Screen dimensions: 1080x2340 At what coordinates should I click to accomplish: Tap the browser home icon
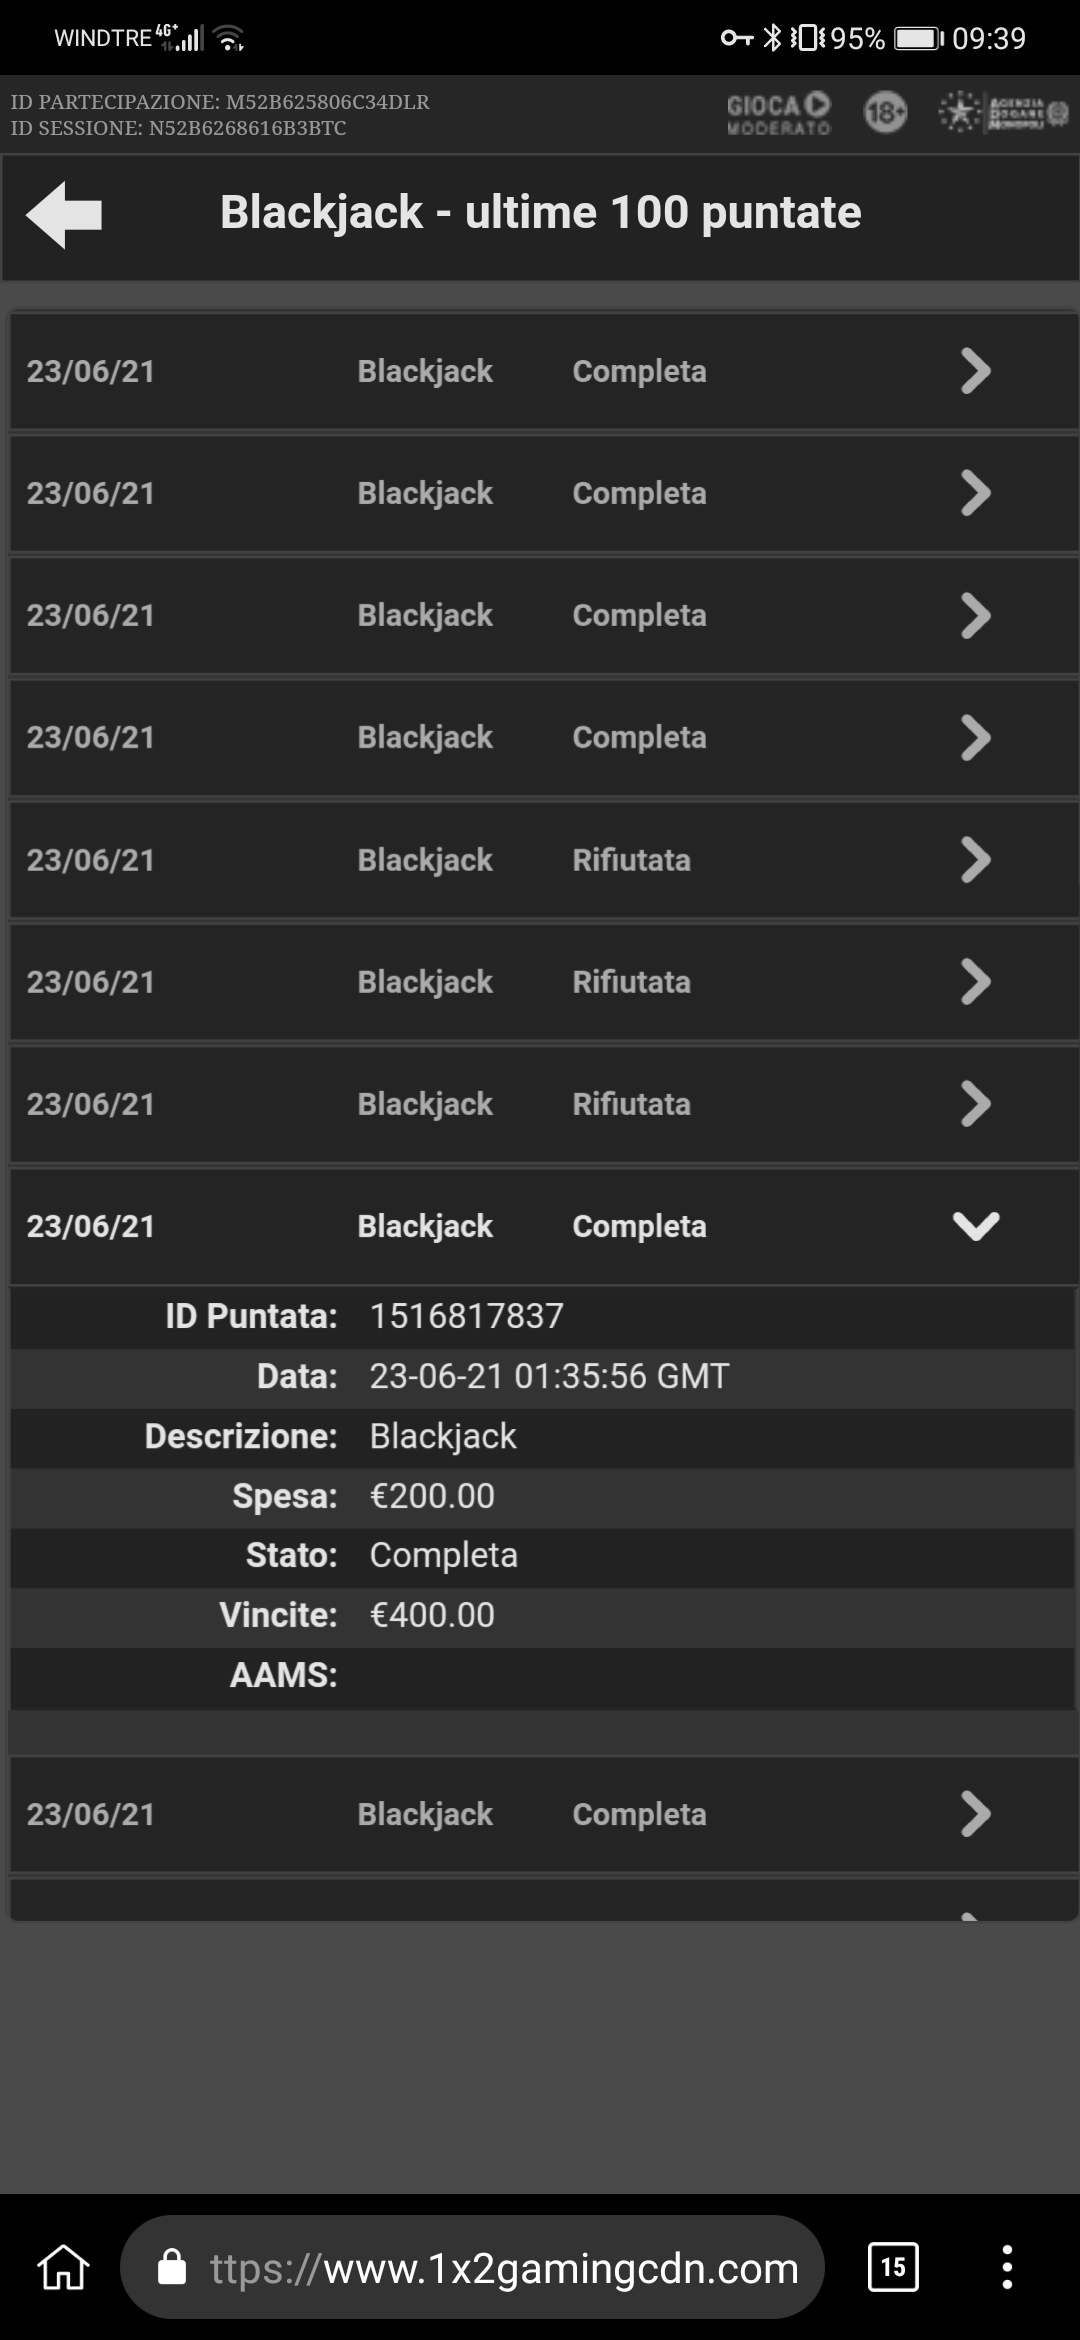click(x=63, y=2267)
